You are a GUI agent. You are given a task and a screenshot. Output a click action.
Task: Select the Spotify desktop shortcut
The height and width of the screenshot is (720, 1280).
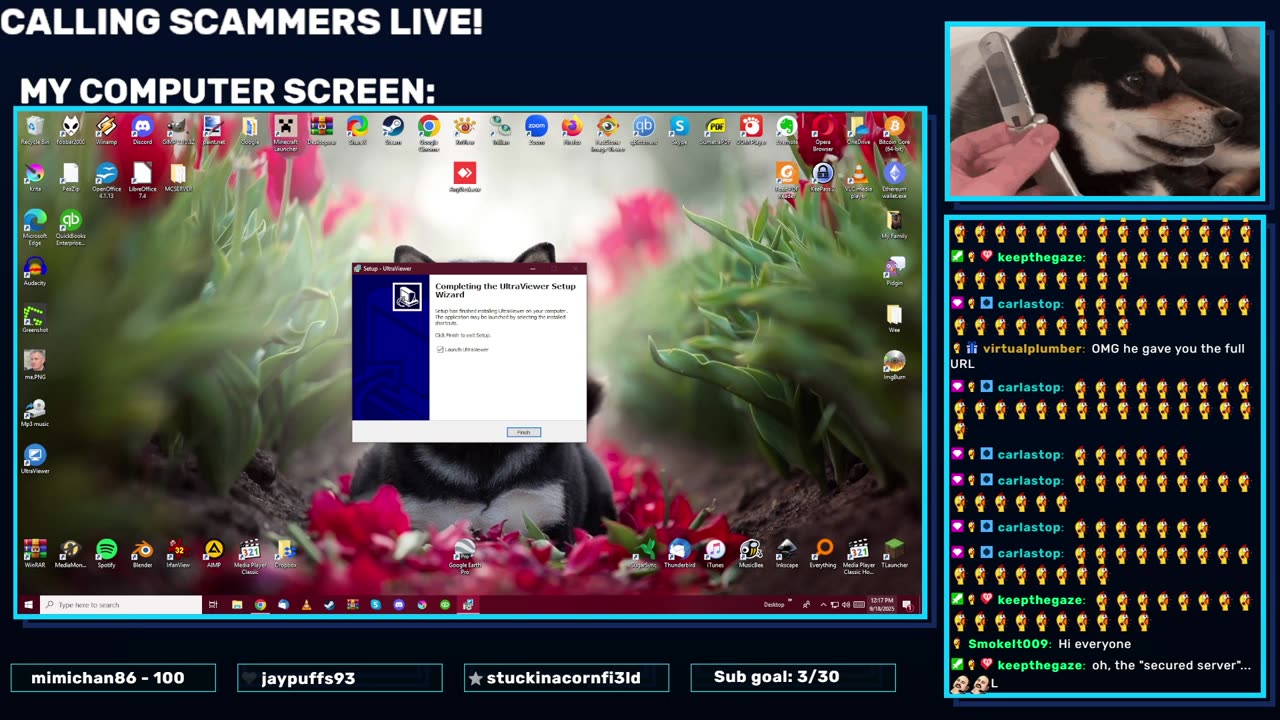click(106, 554)
